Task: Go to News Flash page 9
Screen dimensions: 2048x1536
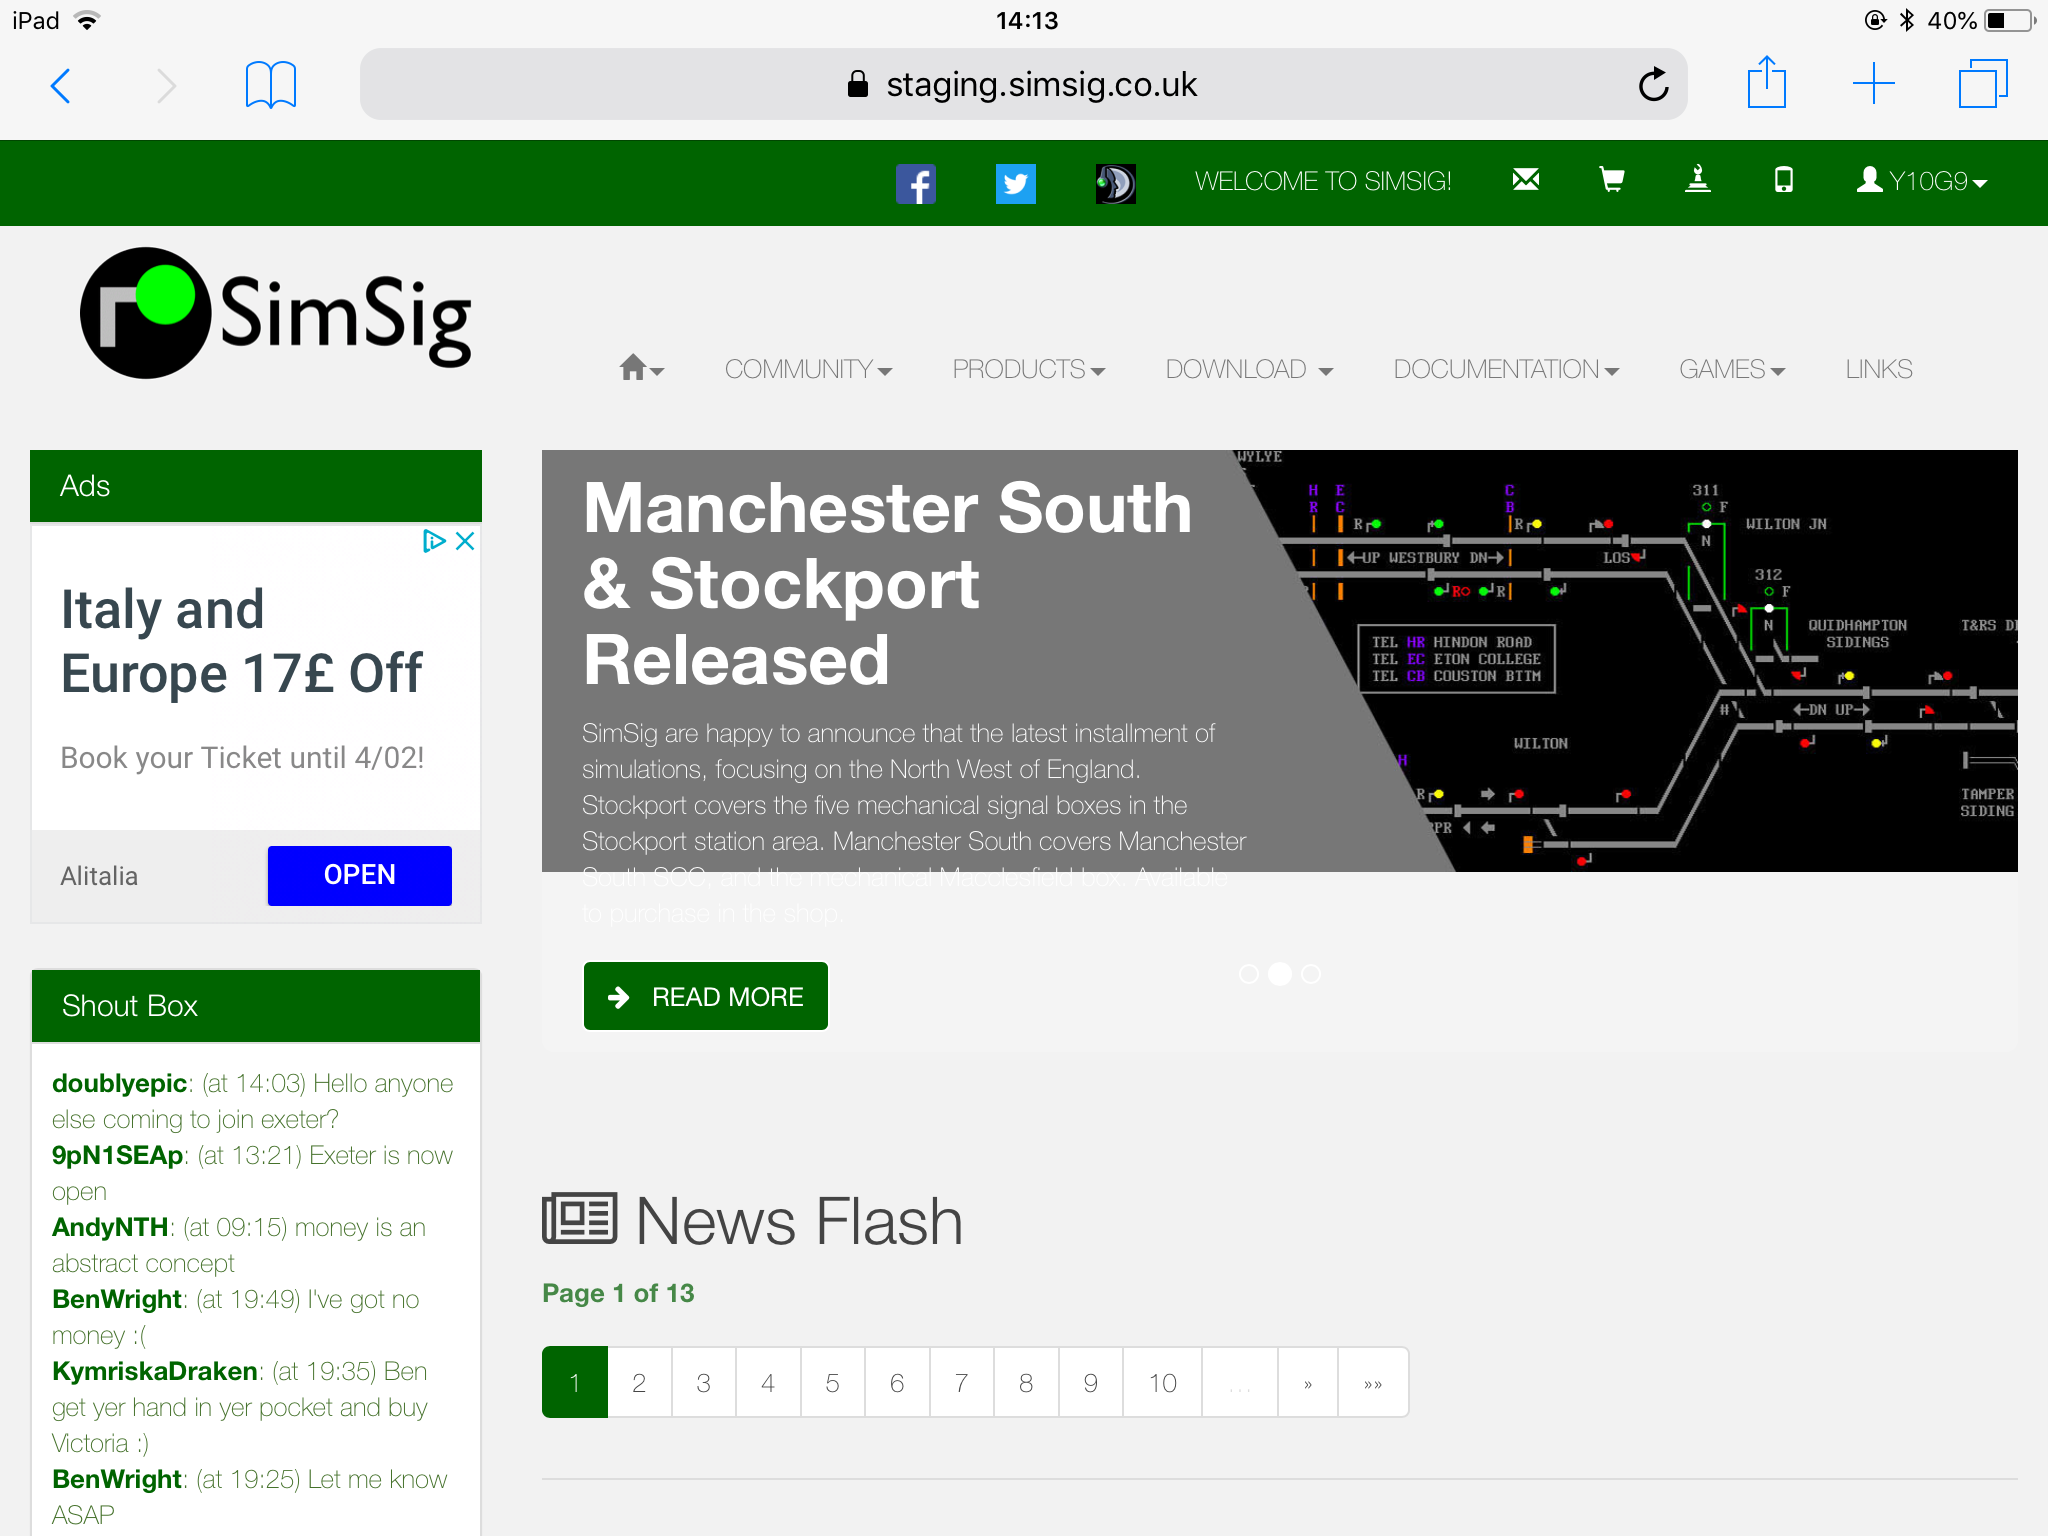Action: click(1091, 1382)
